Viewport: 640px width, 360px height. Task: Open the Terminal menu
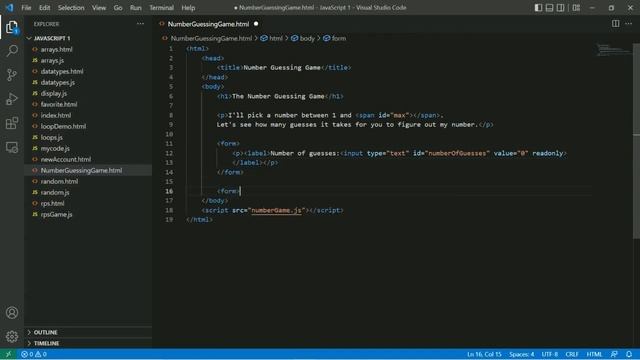tap(161, 8)
